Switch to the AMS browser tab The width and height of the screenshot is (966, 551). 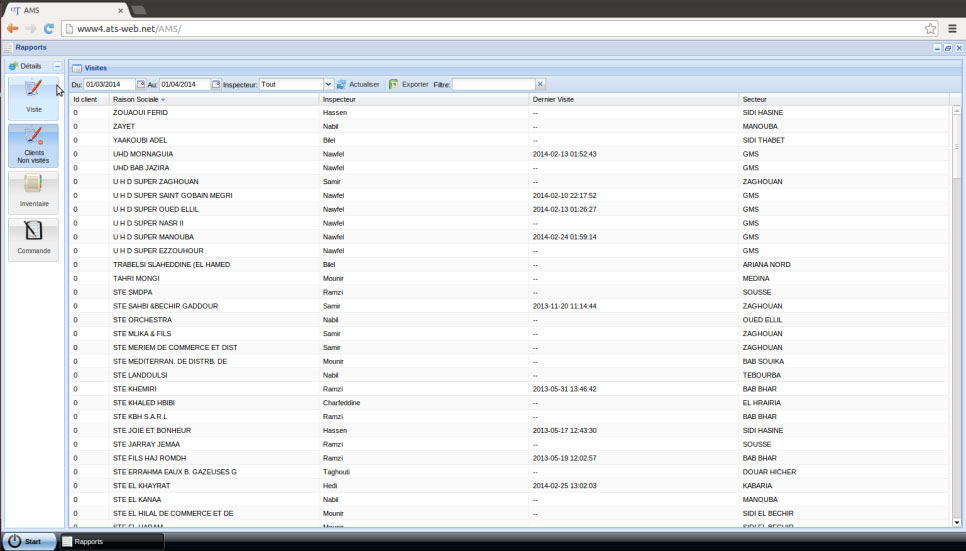[x=60, y=9]
